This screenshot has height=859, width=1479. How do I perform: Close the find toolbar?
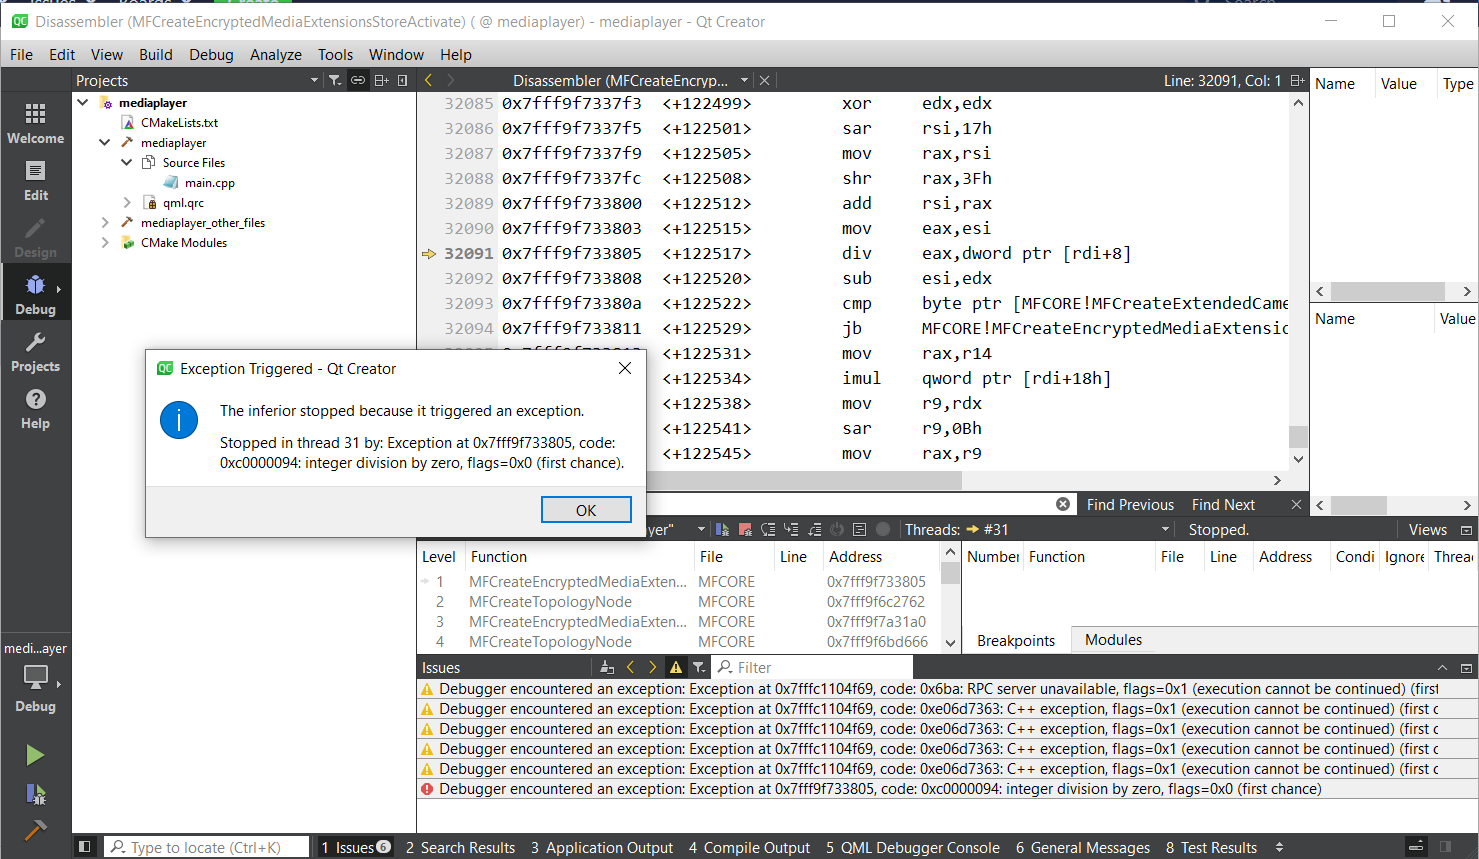(1297, 504)
